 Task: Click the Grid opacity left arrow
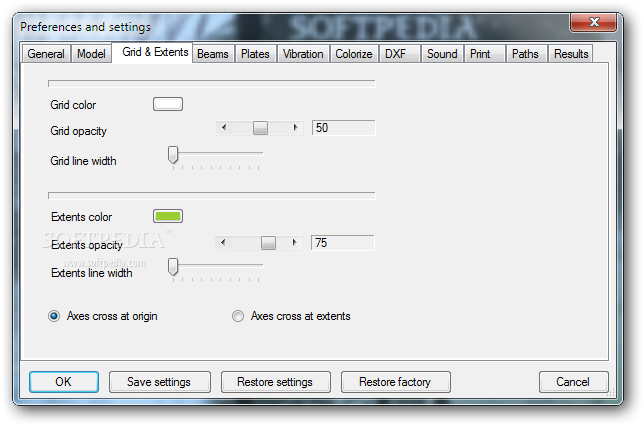coord(224,128)
